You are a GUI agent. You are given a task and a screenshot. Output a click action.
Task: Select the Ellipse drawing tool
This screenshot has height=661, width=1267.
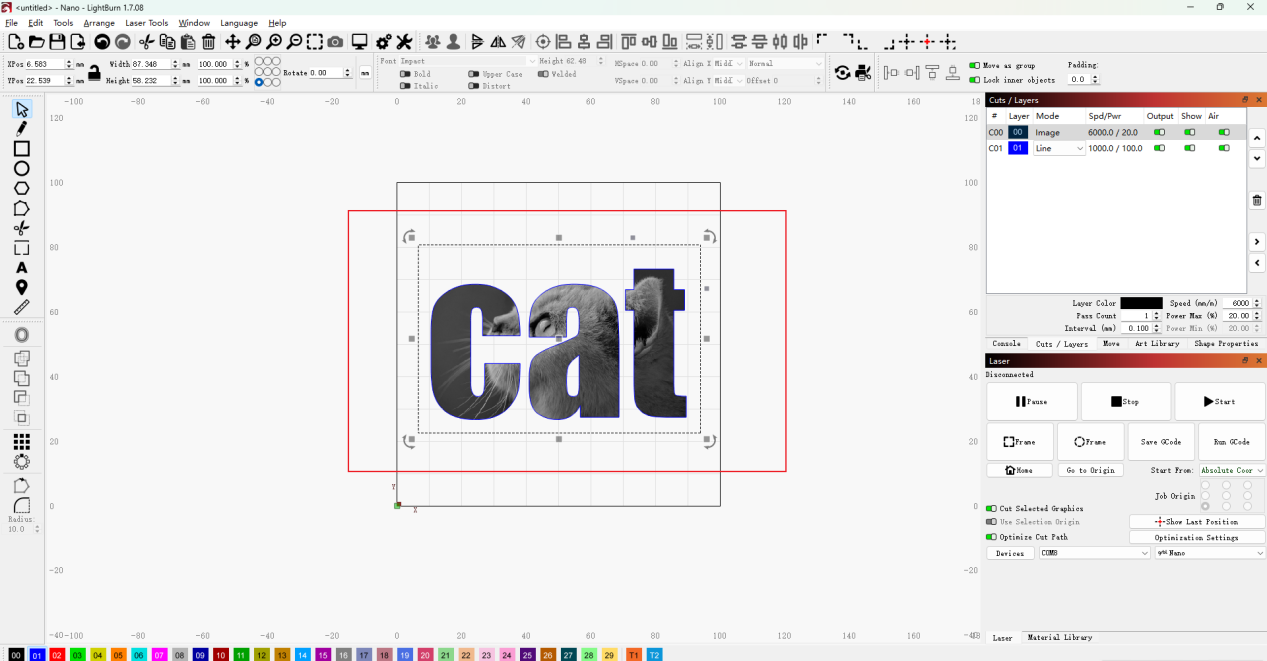[x=21, y=168]
